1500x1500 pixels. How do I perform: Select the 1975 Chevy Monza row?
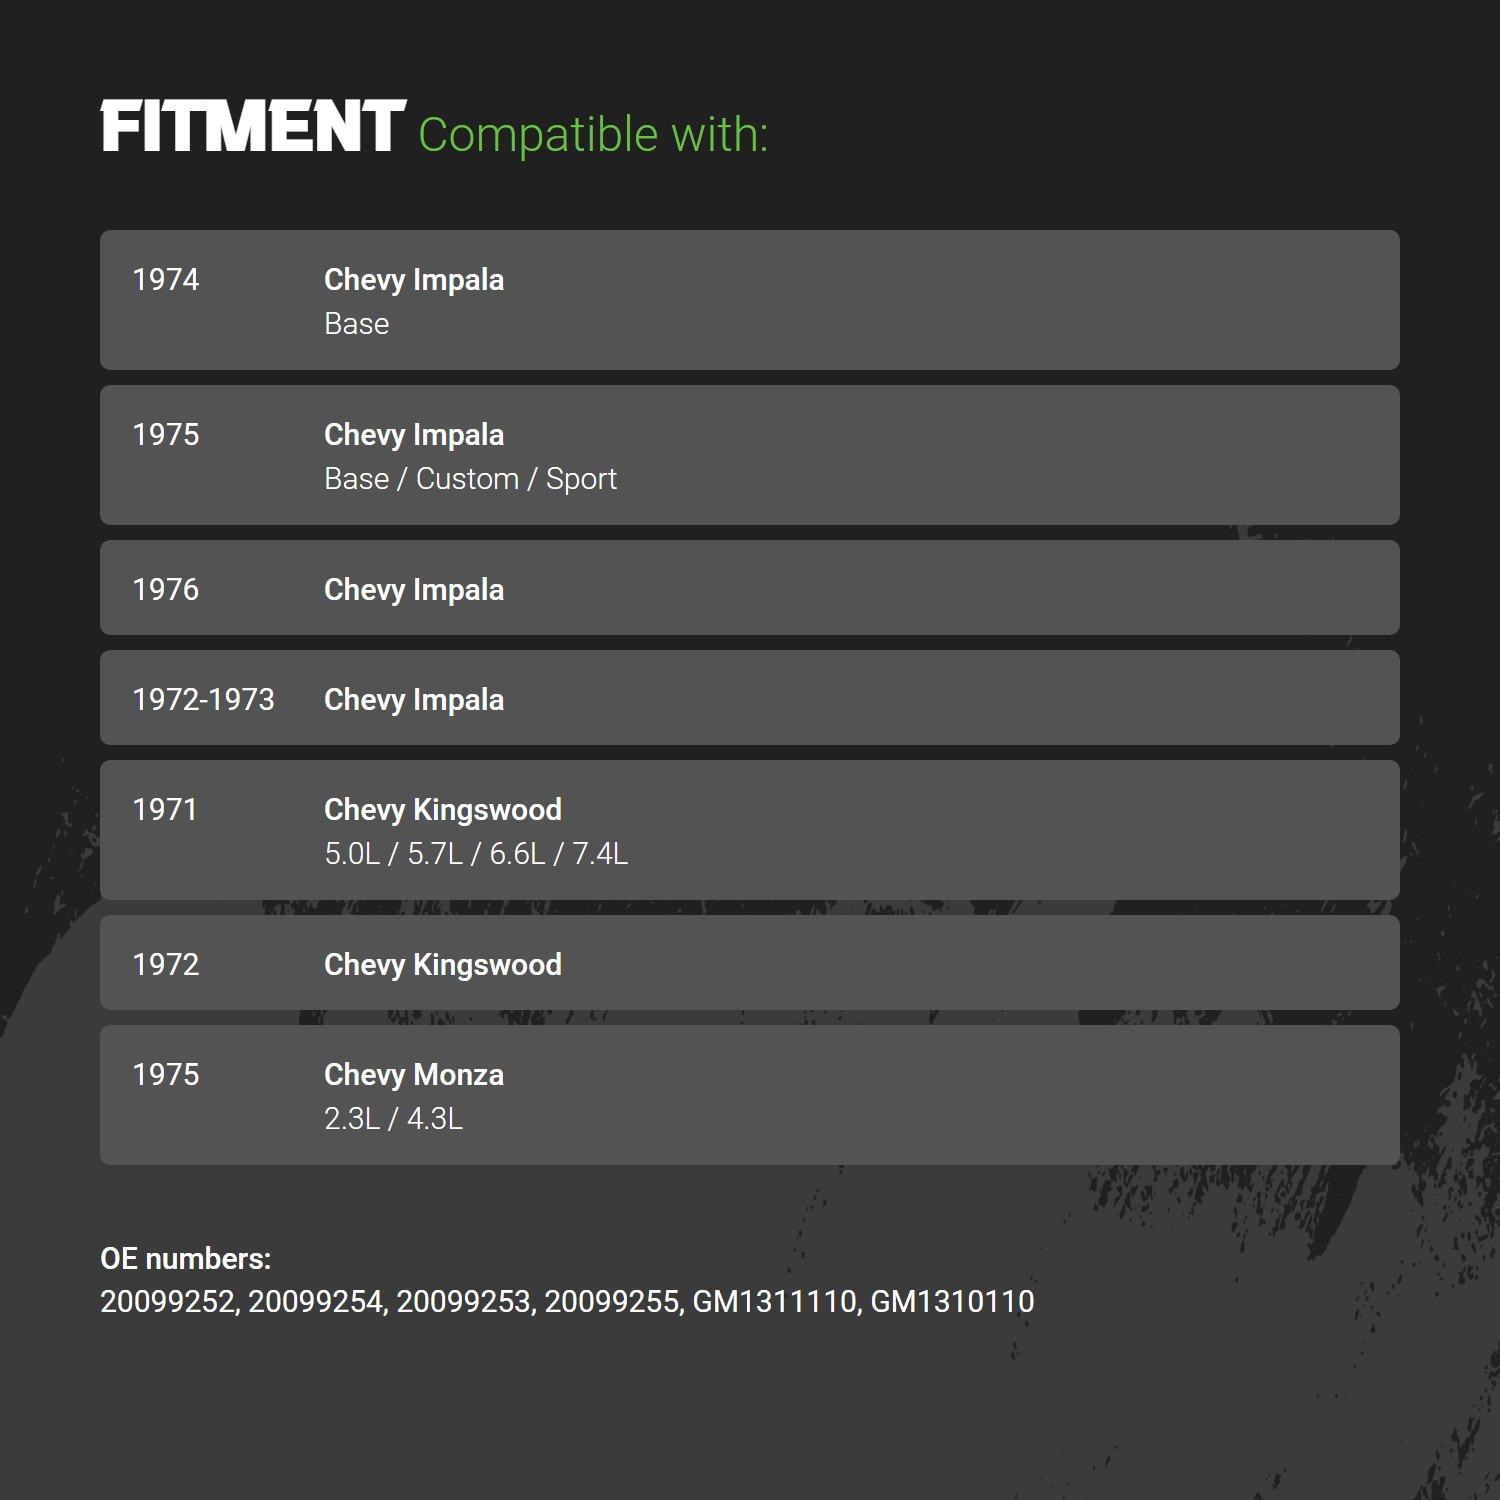tap(750, 1095)
